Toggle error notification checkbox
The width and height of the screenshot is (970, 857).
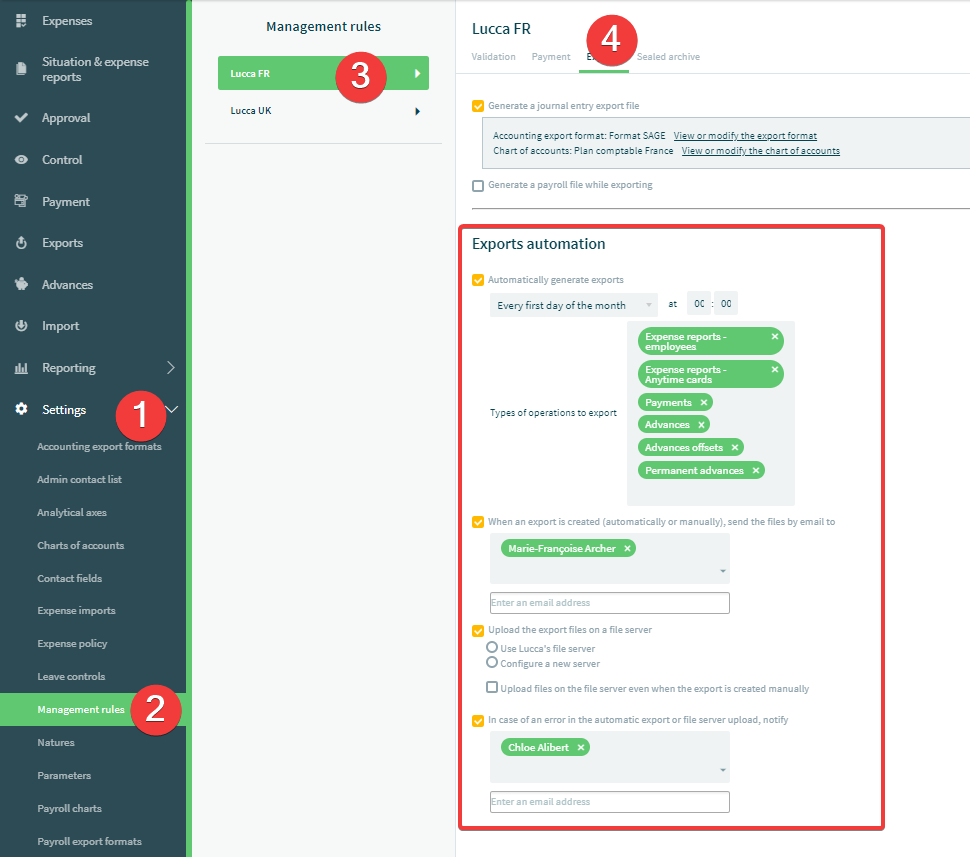coord(478,721)
